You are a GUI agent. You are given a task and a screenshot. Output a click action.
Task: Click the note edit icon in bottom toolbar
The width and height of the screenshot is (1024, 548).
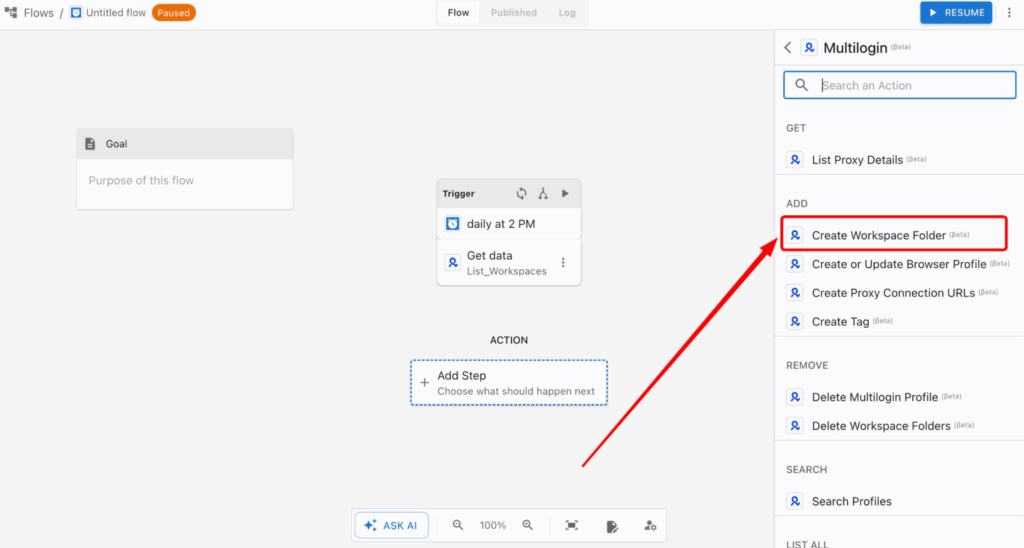click(612, 526)
